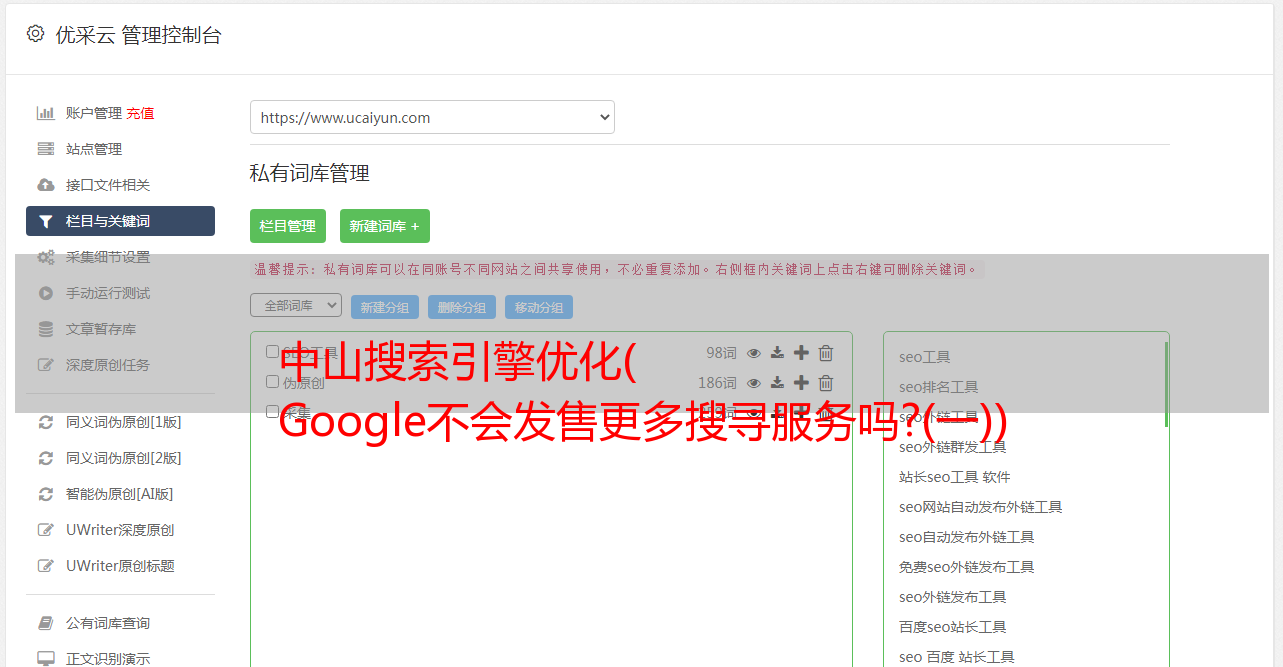Download the 98词 word library
Screen dimensions: 1283x667
click(x=777, y=353)
